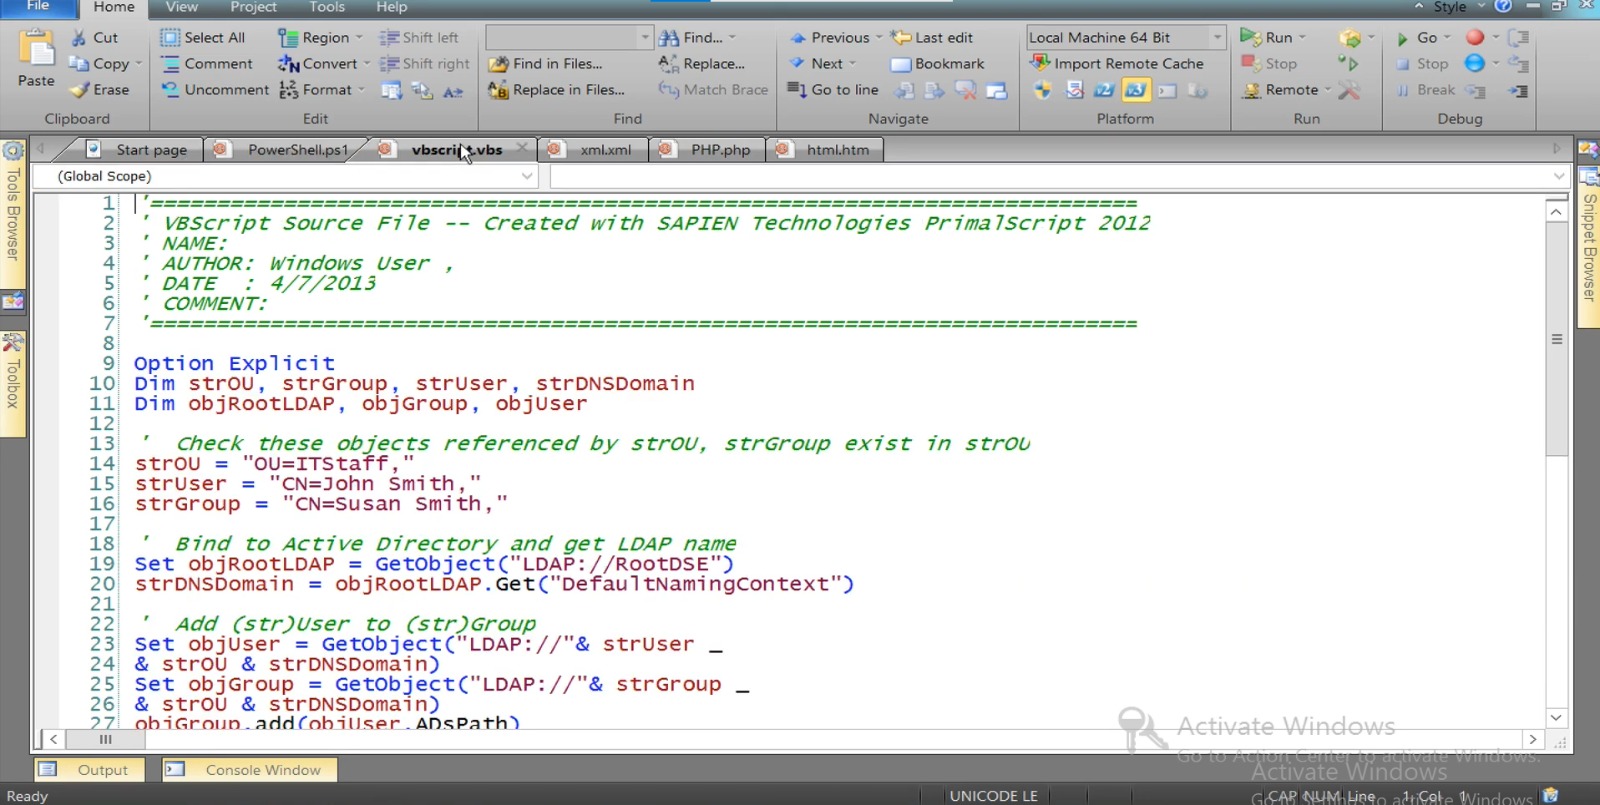Viewport: 1600px width, 805px height.
Task: Expand the Run dropdown arrow
Action: tap(1302, 38)
